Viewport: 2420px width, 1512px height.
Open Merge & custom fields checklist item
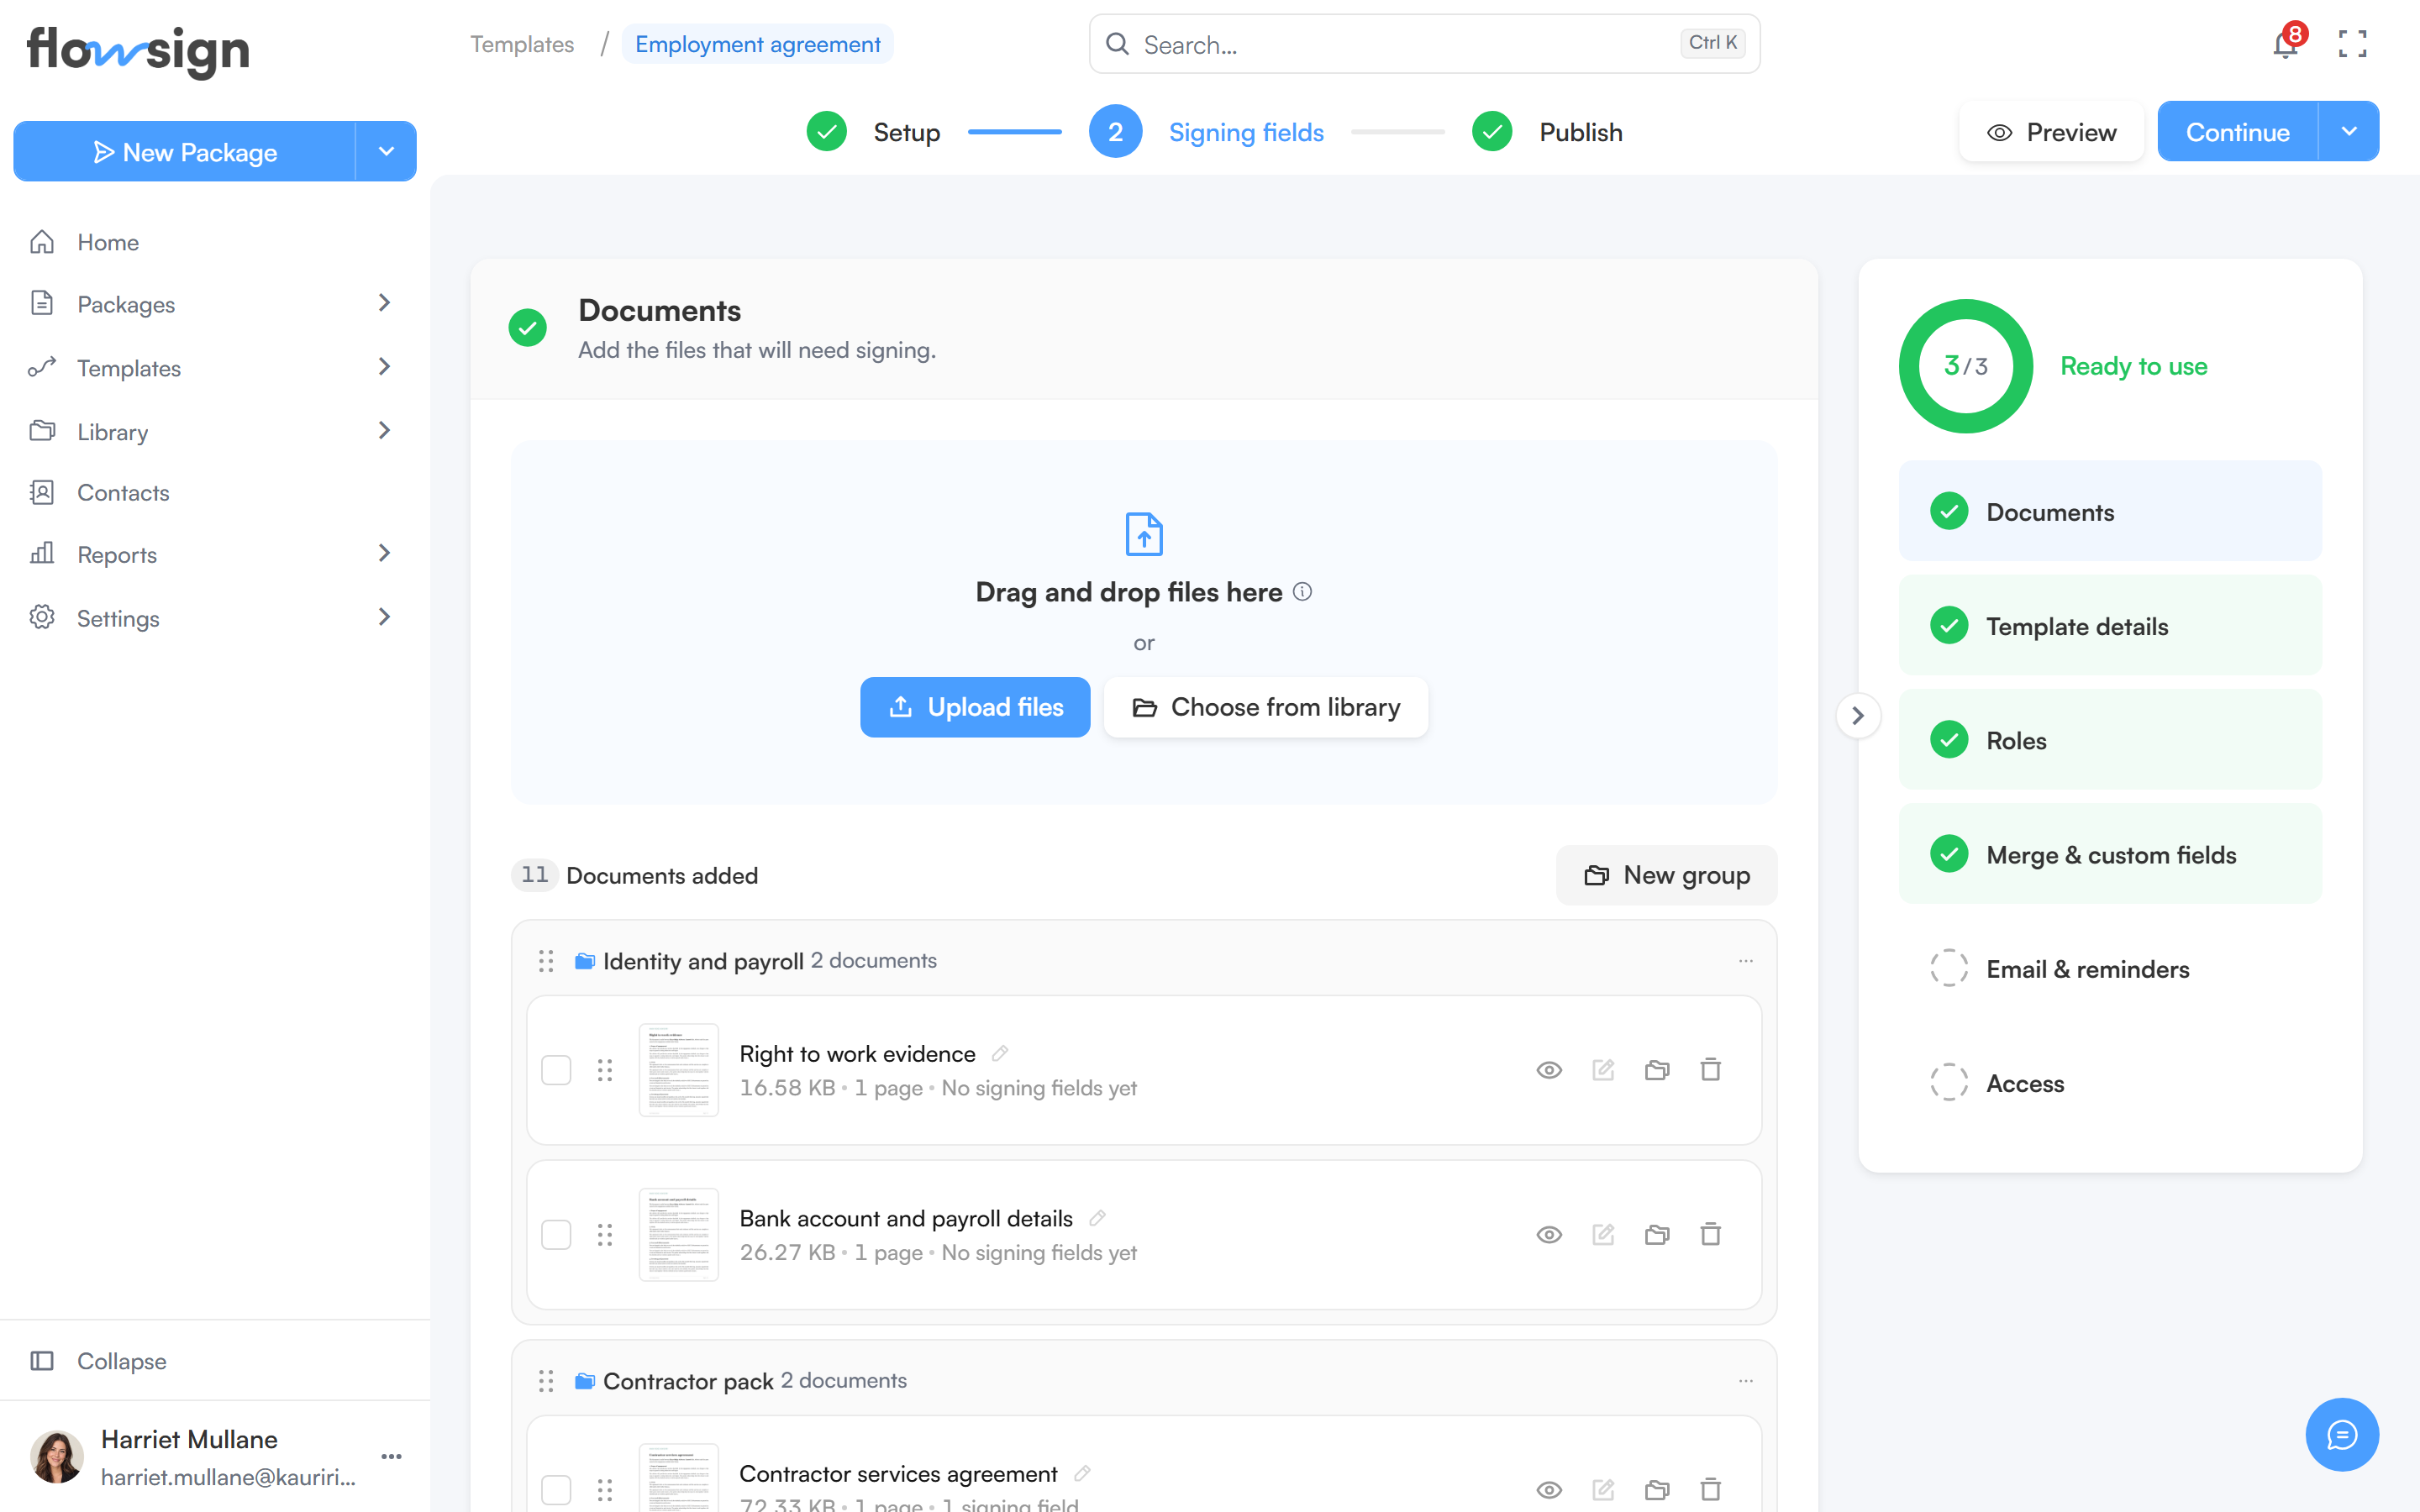coord(2110,854)
